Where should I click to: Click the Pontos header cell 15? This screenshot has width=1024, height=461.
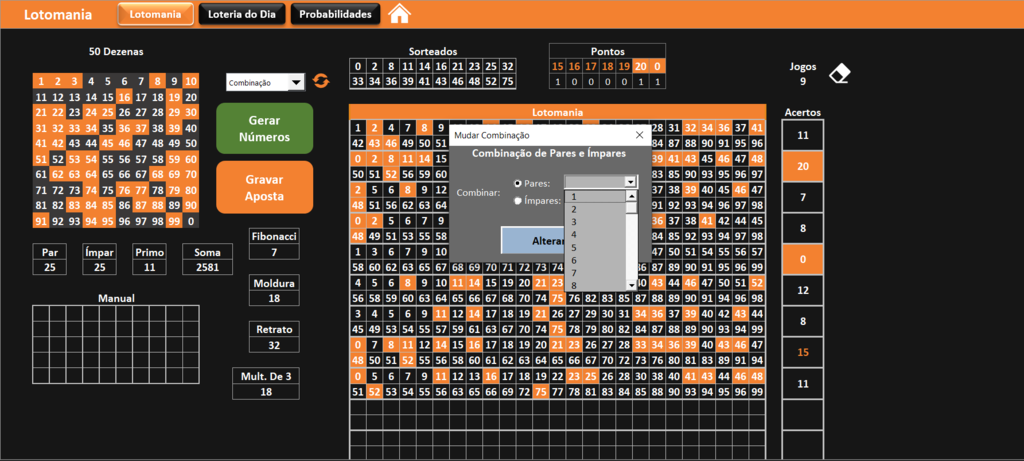pyautogui.click(x=557, y=67)
